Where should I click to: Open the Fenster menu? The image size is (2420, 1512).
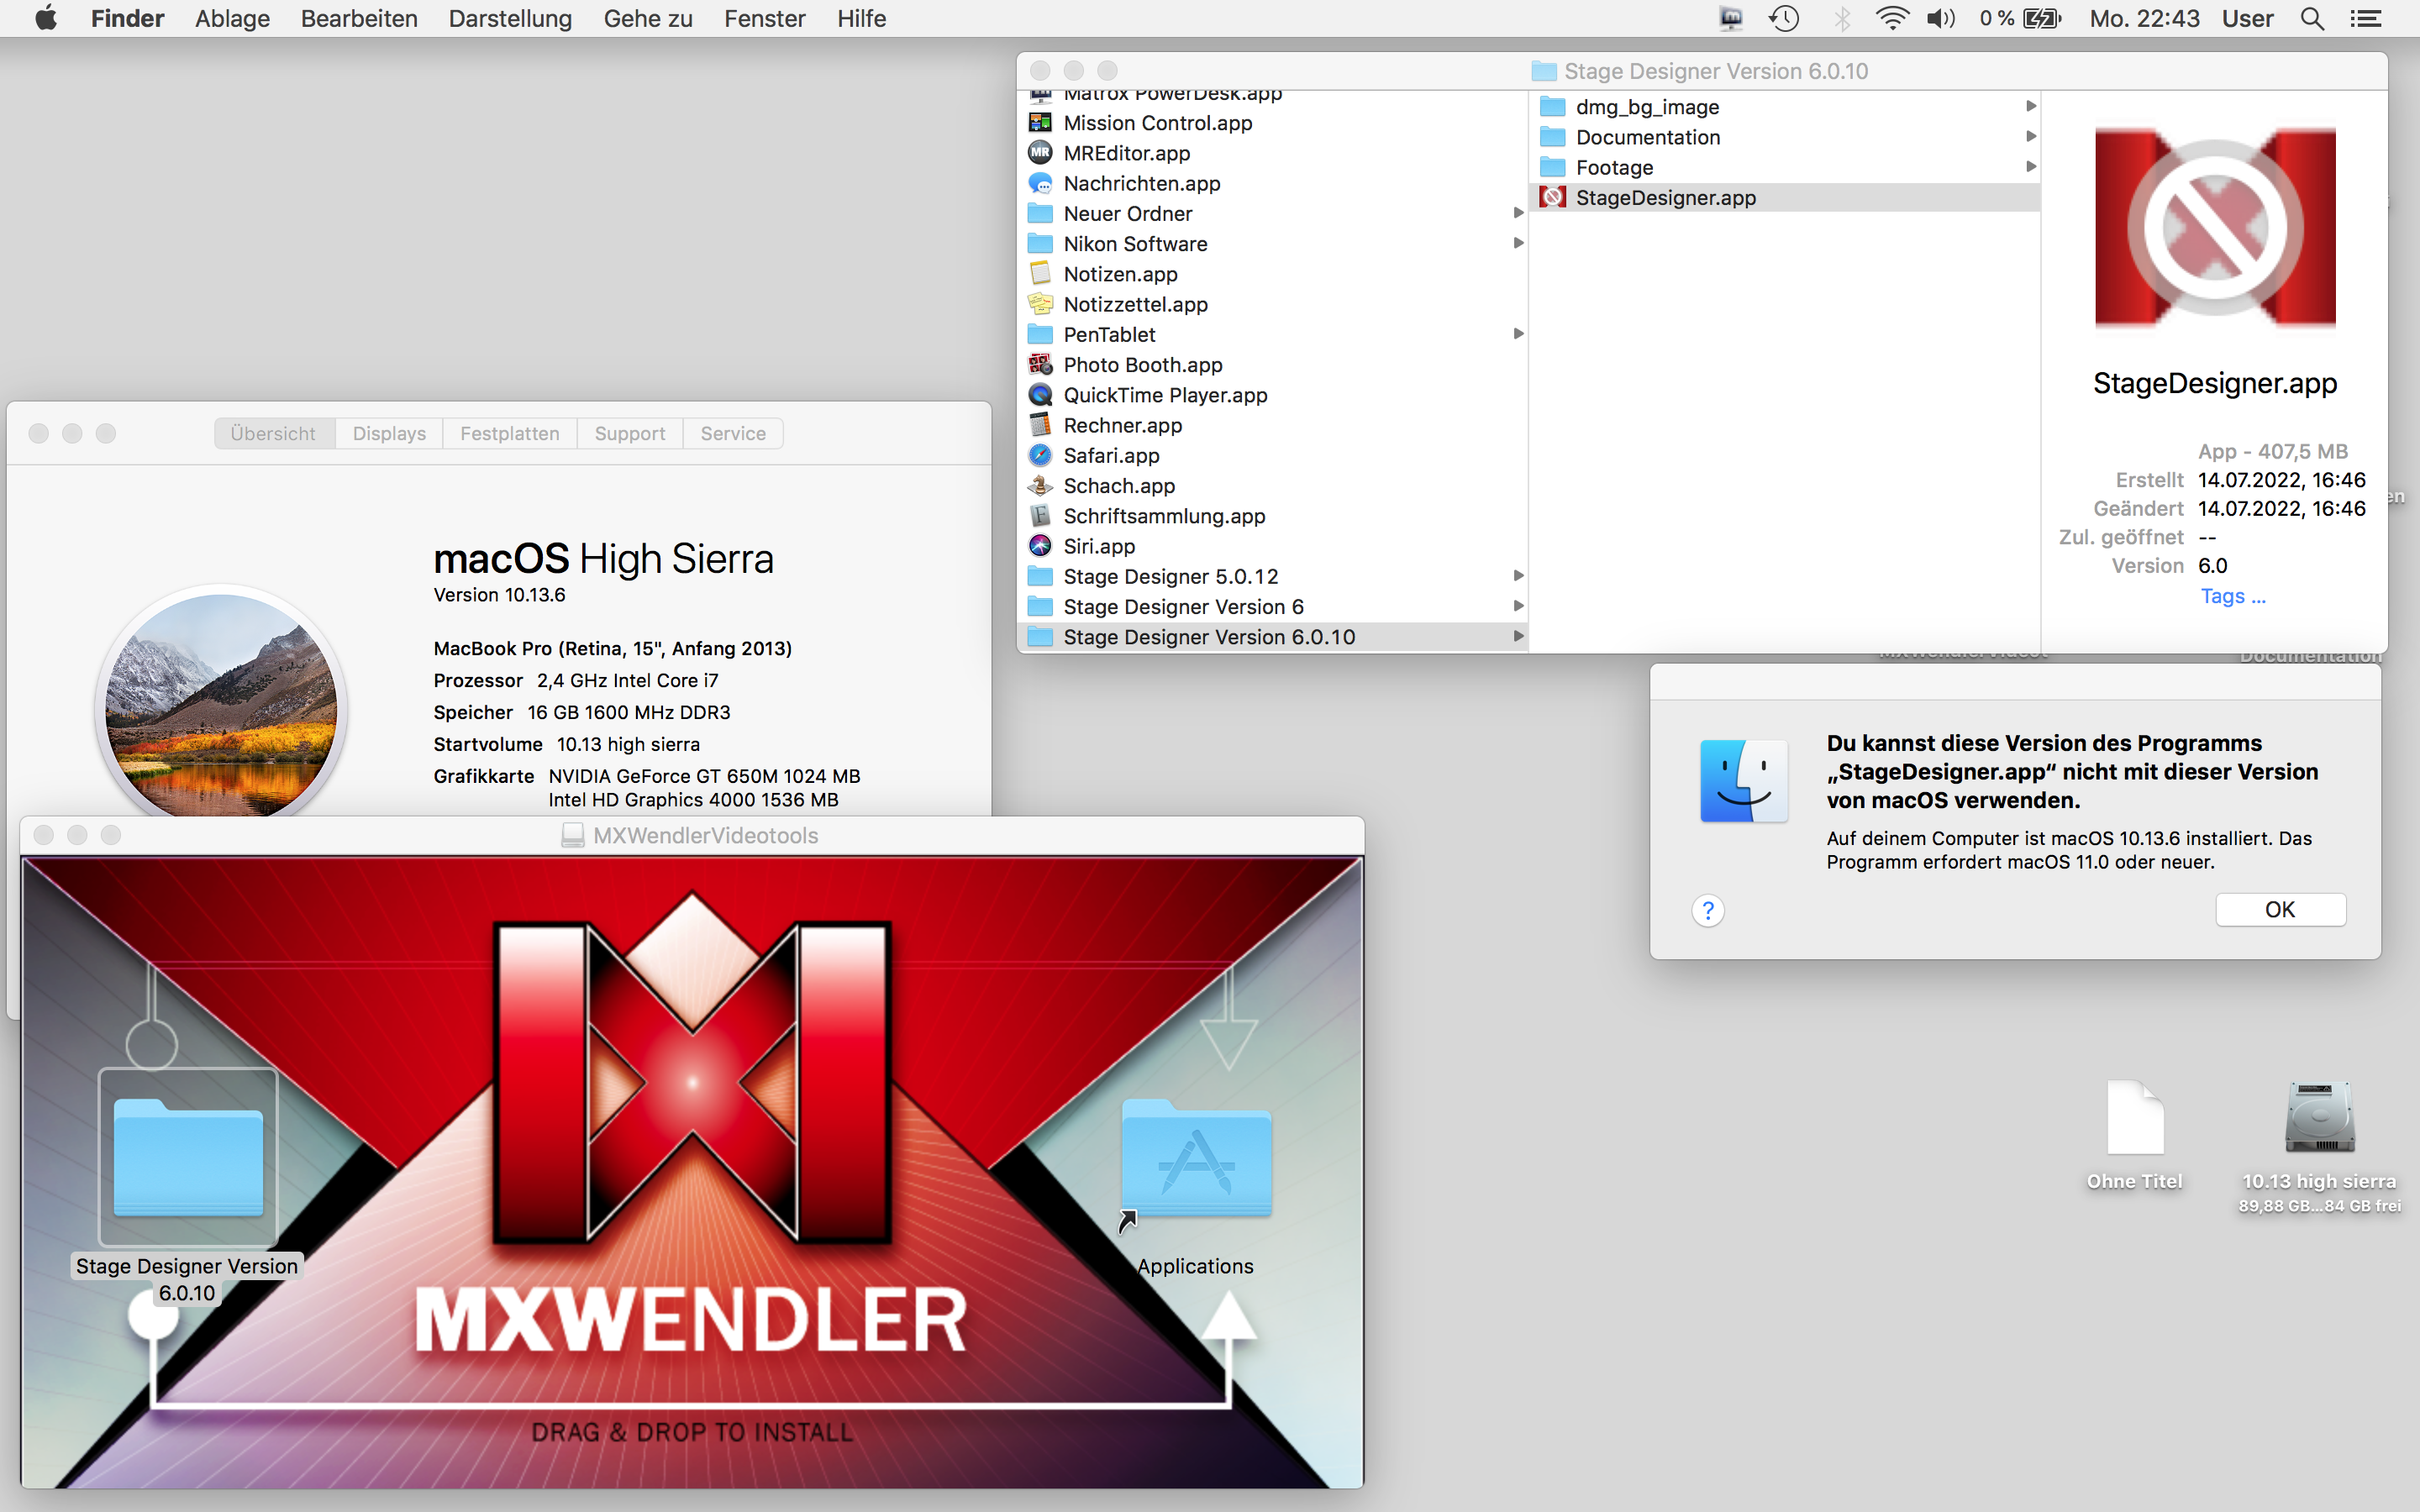(x=764, y=18)
